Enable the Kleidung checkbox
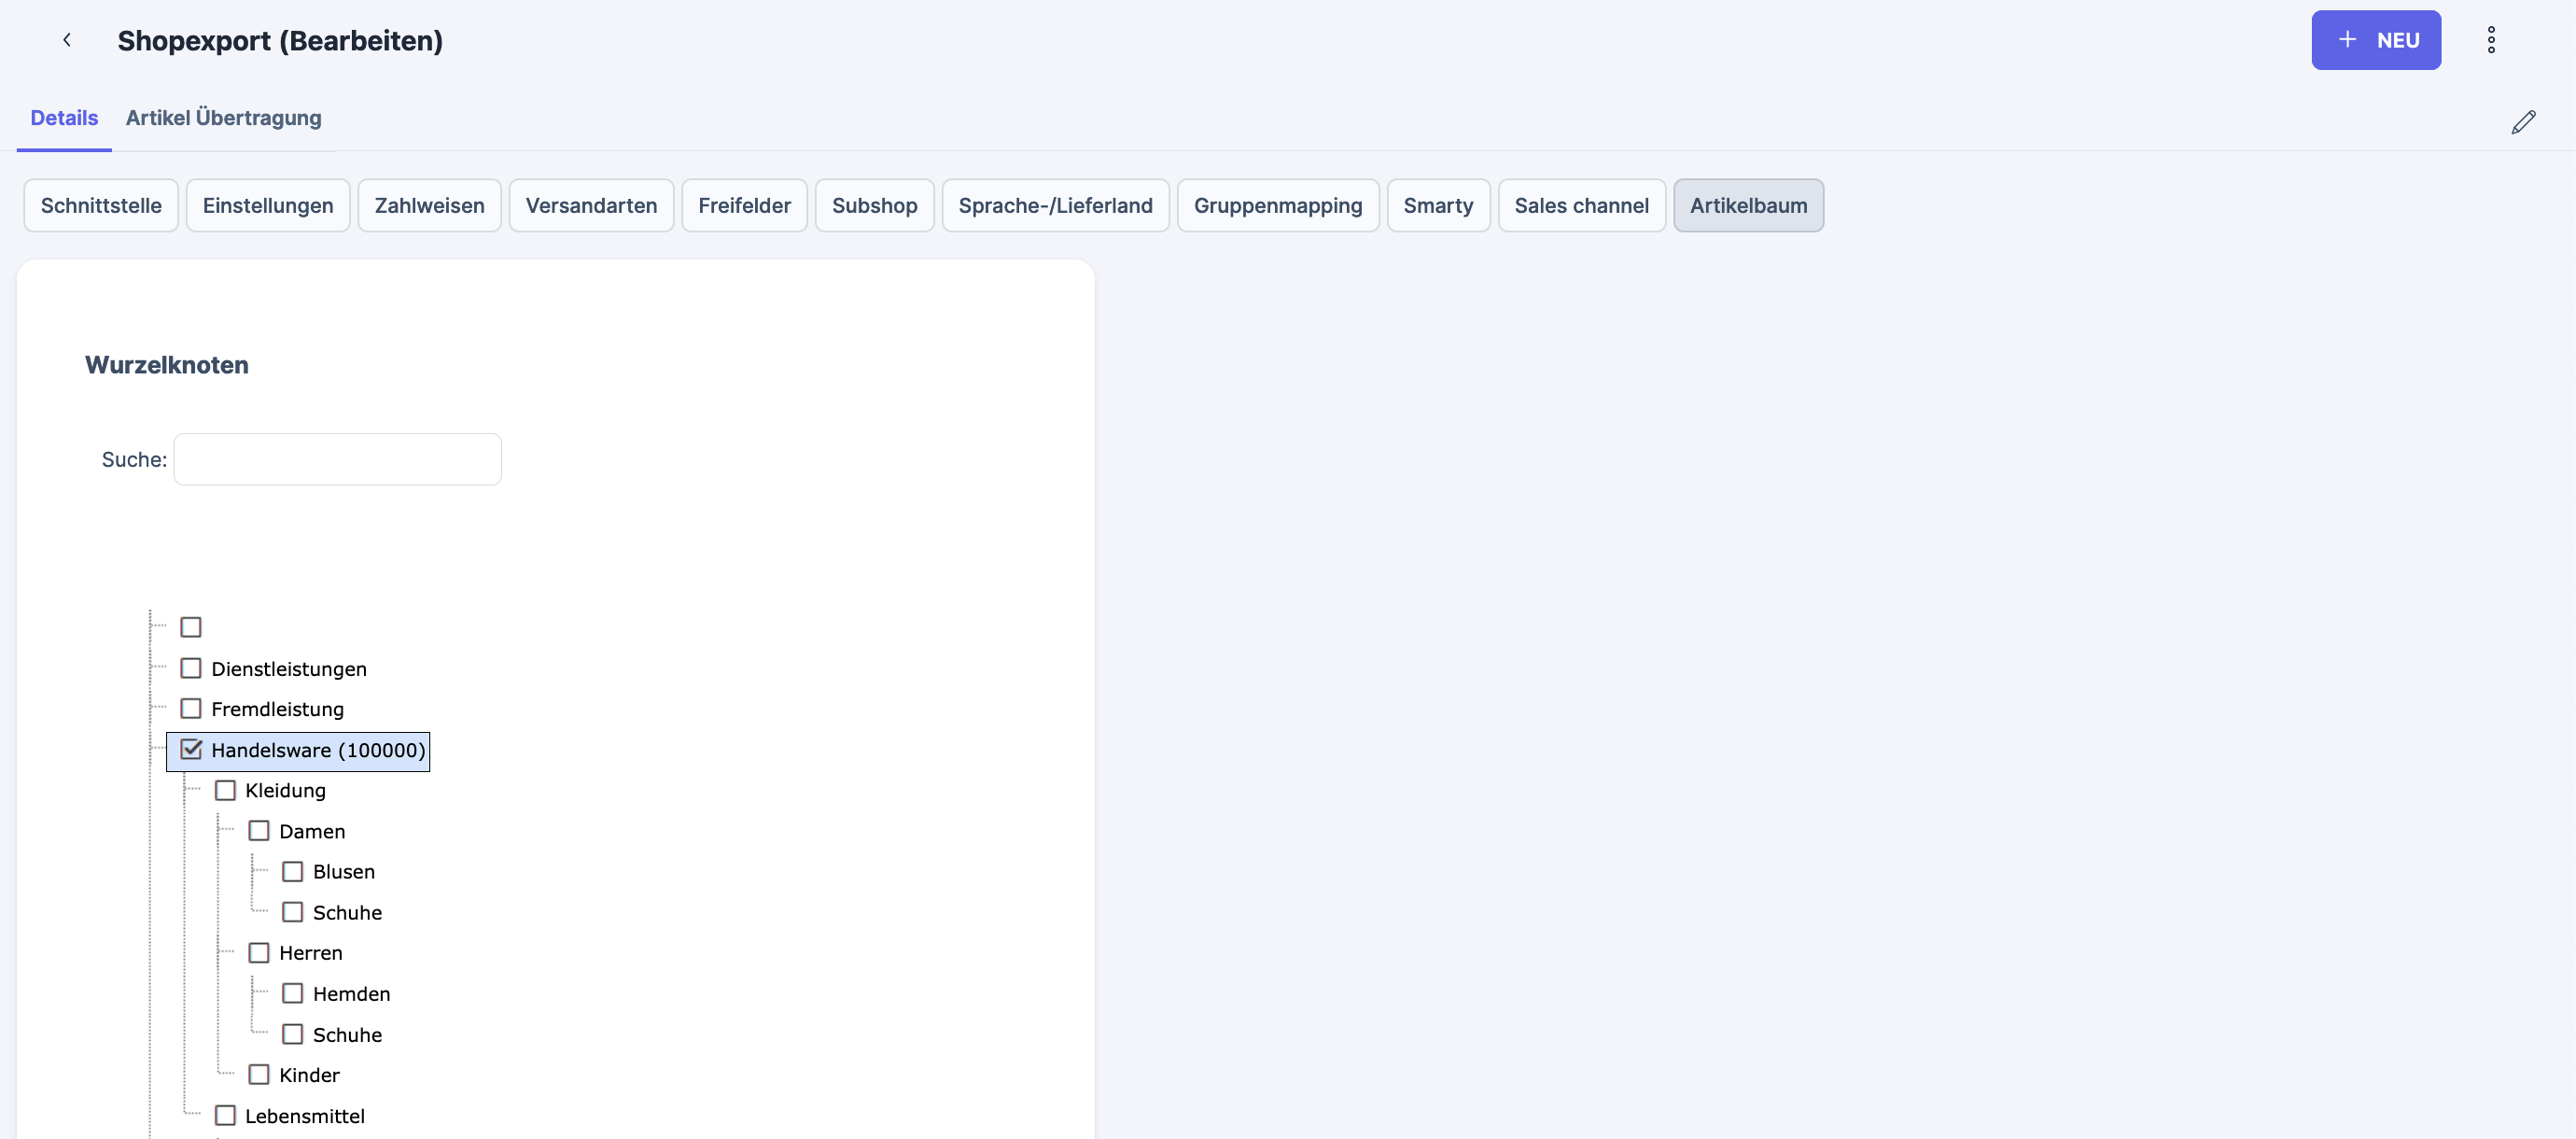This screenshot has width=2576, height=1139. [225, 791]
